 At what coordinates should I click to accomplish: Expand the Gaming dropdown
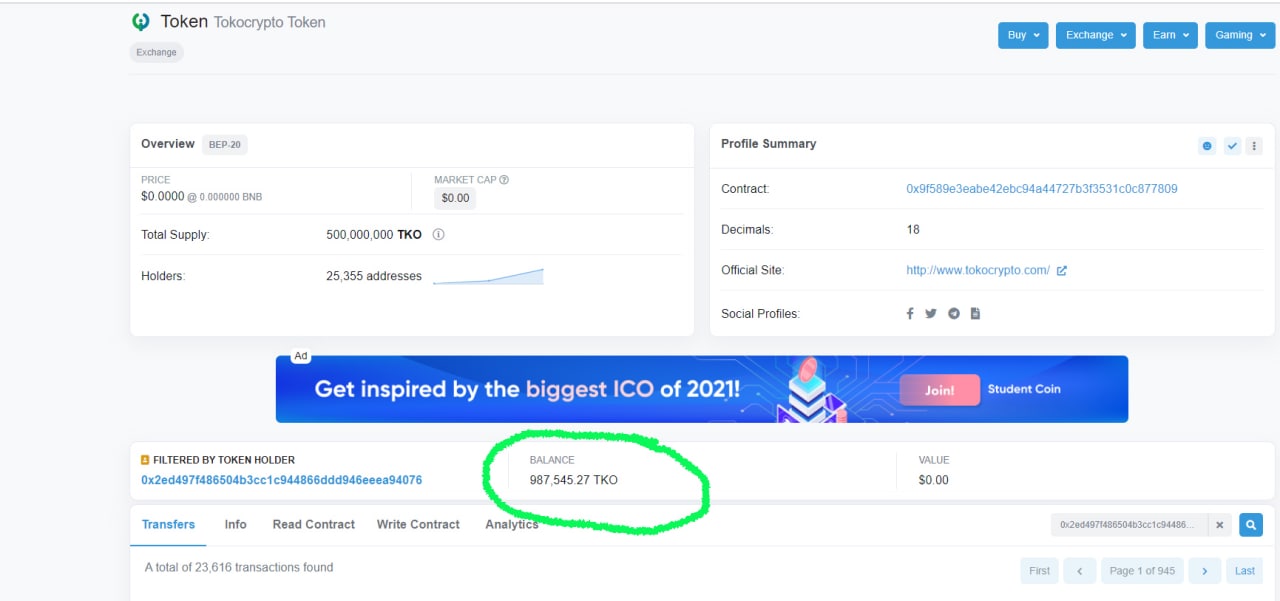(1240, 35)
